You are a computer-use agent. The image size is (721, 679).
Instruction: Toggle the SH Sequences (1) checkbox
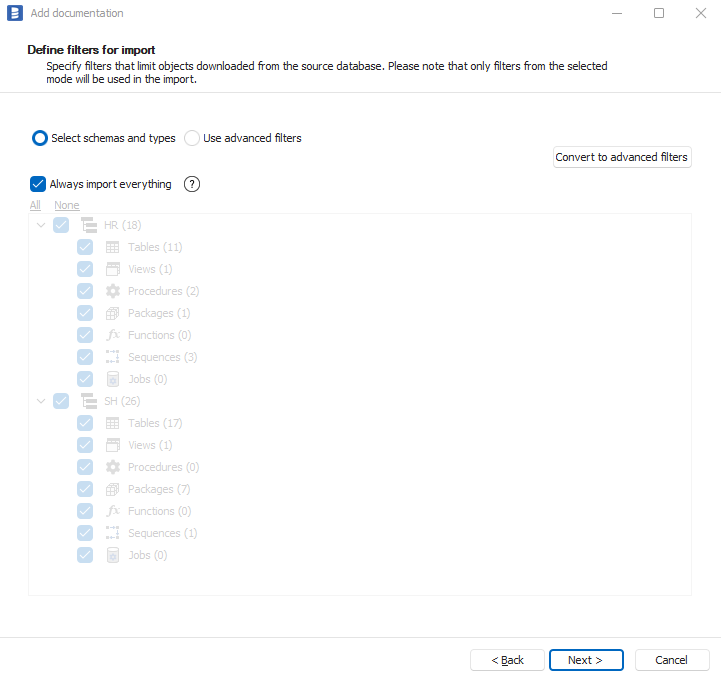click(85, 533)
